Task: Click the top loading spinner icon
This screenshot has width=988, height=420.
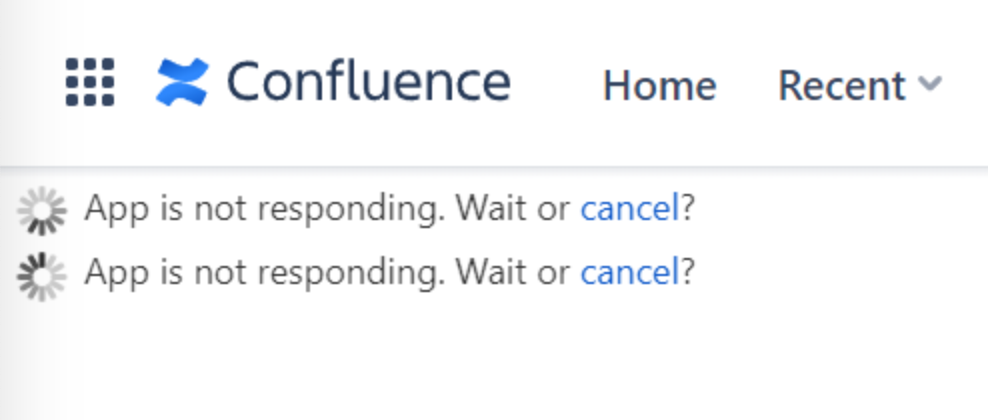Action: [42, 212]
